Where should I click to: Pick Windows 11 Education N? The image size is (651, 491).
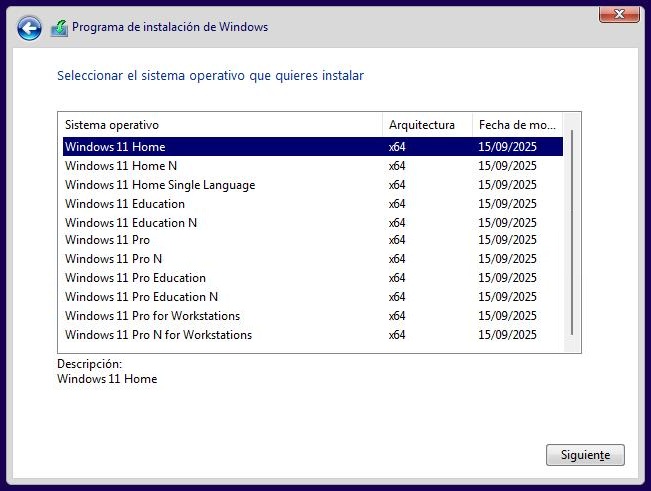point(313,222)
